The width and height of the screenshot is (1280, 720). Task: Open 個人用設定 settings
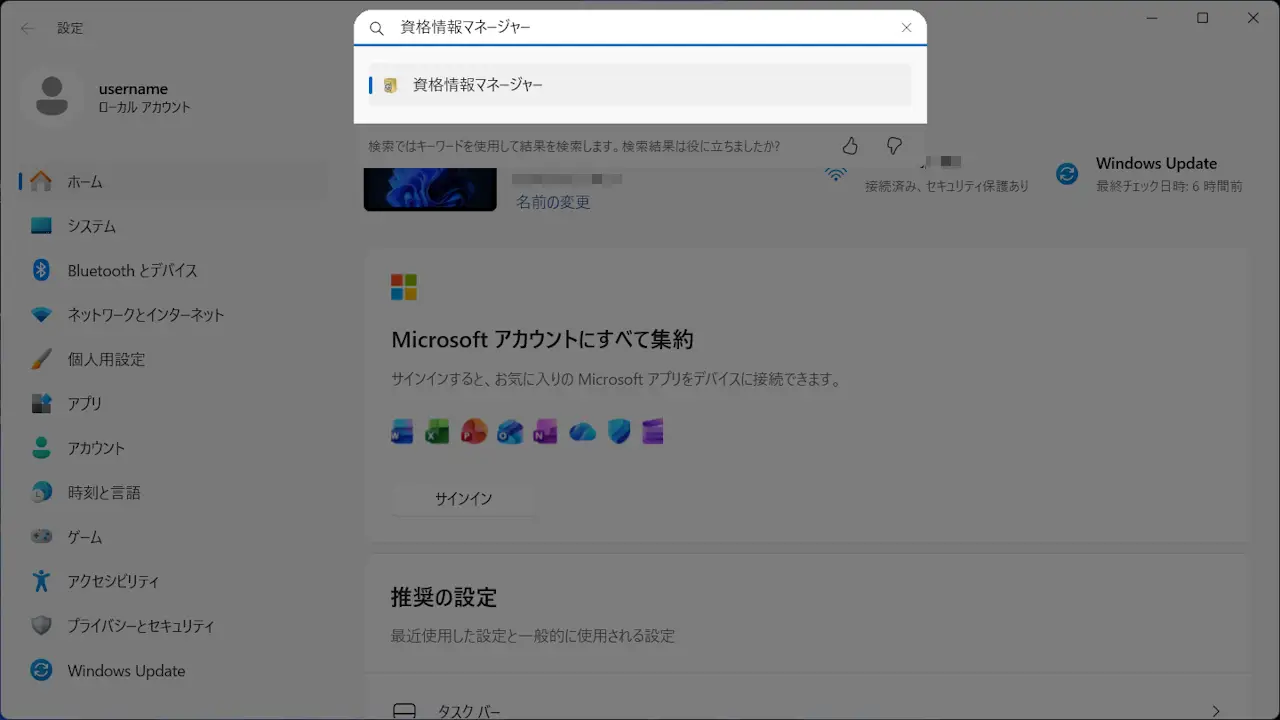pos(106,359)
